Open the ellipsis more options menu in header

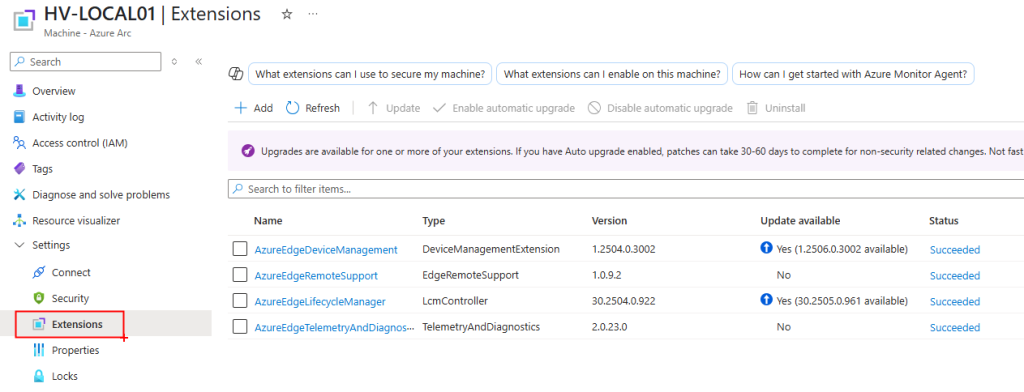(x=313, y=14)
